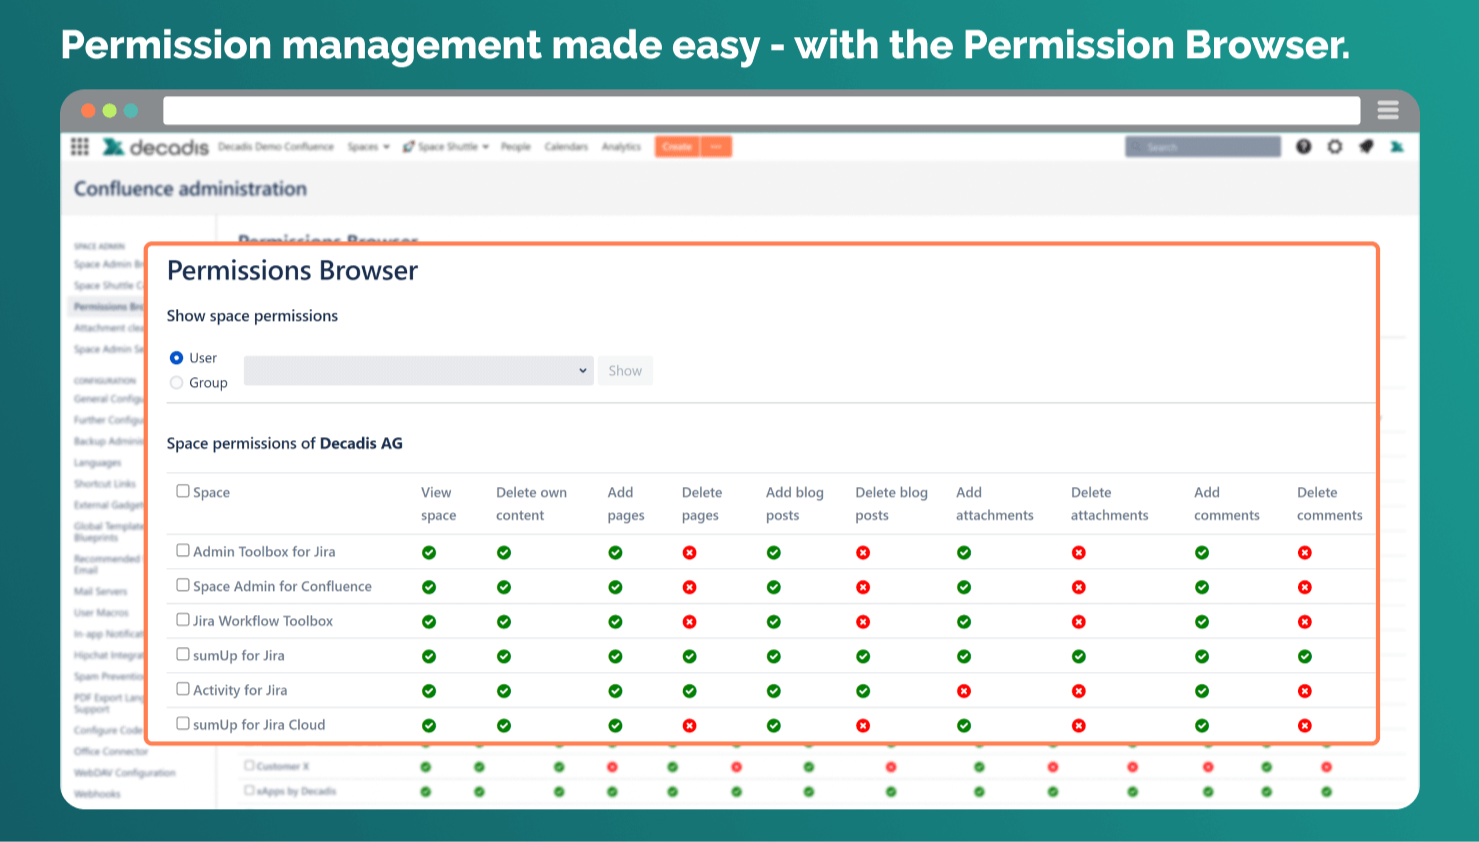Image resolution: width=1479 pixels, height=842 pixels.
Task: Expand the Spaces menu
Action: click(368, 147)
